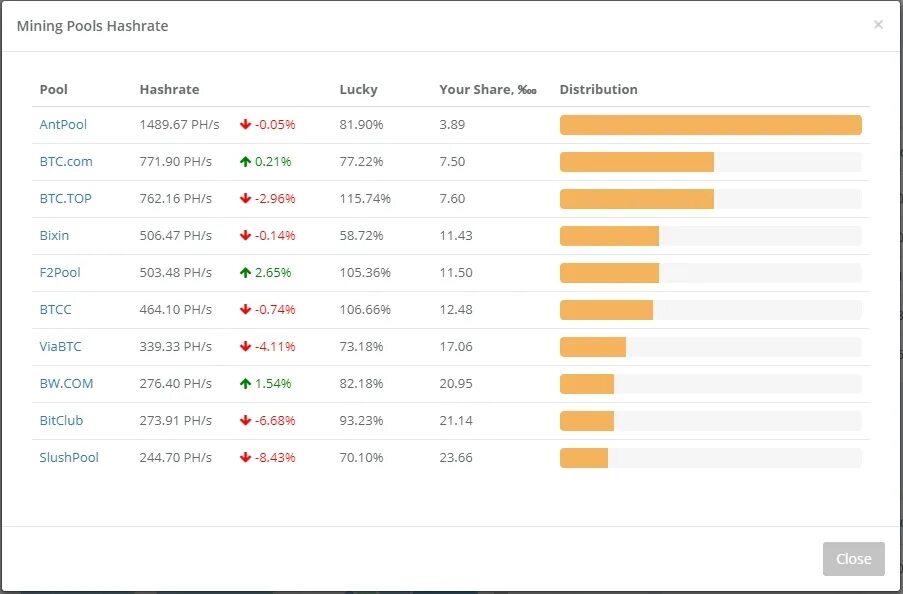This screenshot has height=594, width=903.
Task: Click the 20.95 share value
Action: [456, 383]
